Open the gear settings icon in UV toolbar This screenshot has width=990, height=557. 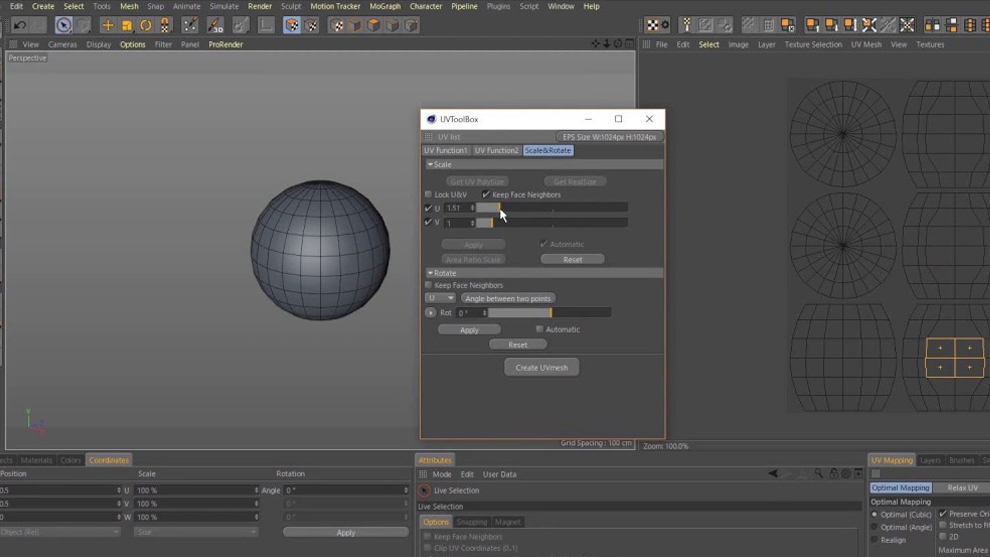coord(665,25)
